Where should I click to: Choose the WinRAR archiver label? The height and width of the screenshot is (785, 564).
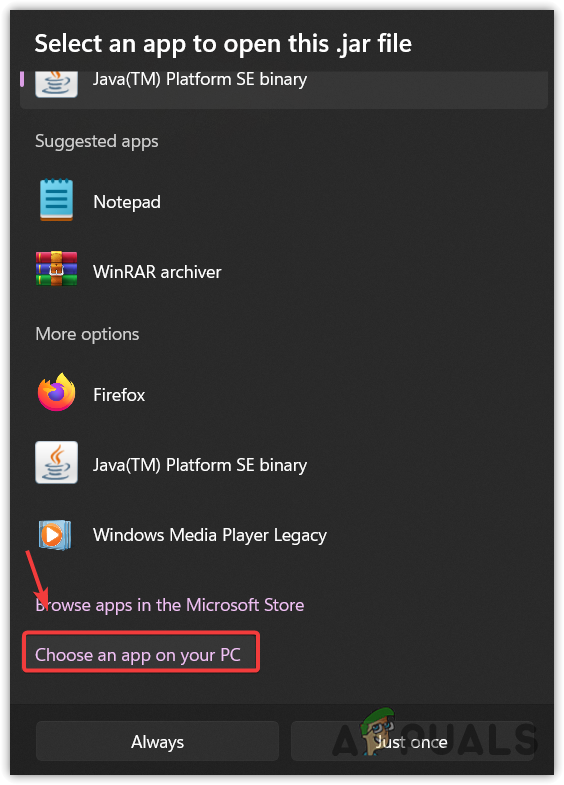(157, 272)
